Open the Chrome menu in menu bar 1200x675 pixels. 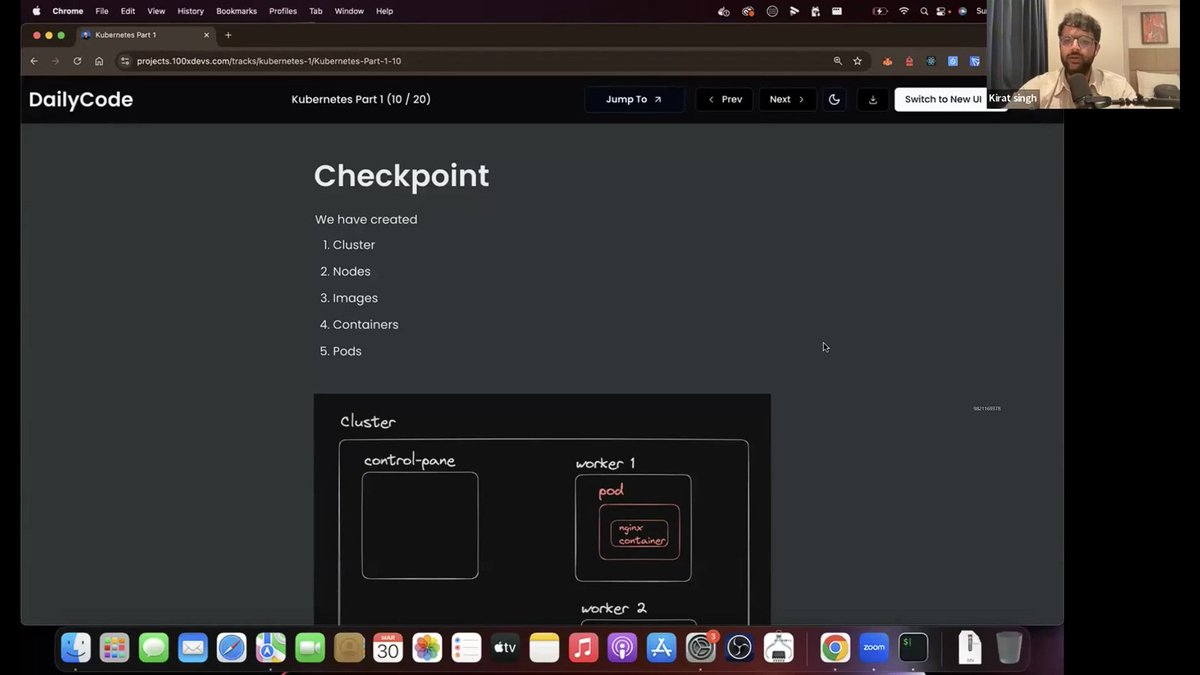click(x=68, y=11)
